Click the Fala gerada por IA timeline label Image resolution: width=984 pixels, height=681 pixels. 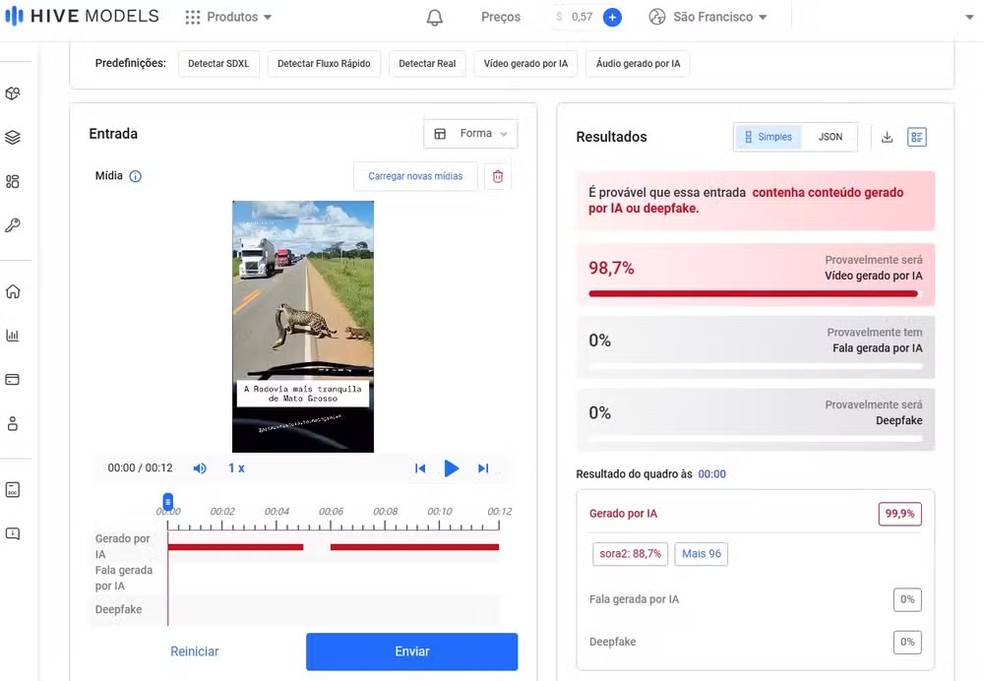tap(124, 578)
